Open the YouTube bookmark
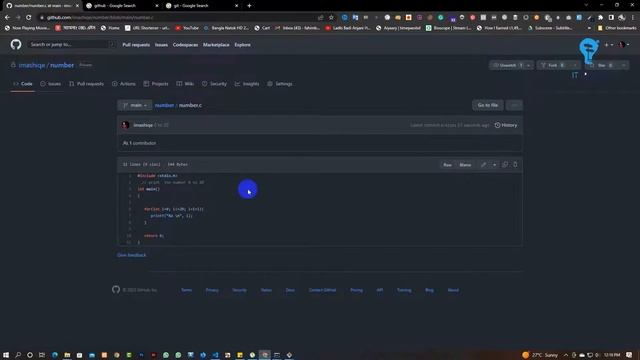 (187, 28)
